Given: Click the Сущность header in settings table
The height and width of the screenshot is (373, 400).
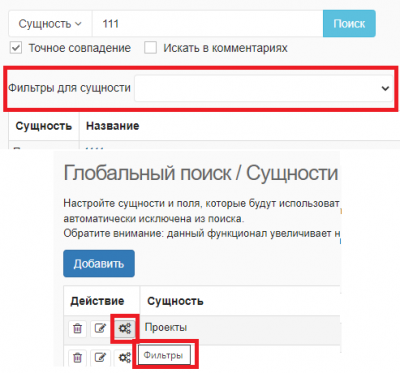Looking at the screenshot, I should [x=175, y=301].
